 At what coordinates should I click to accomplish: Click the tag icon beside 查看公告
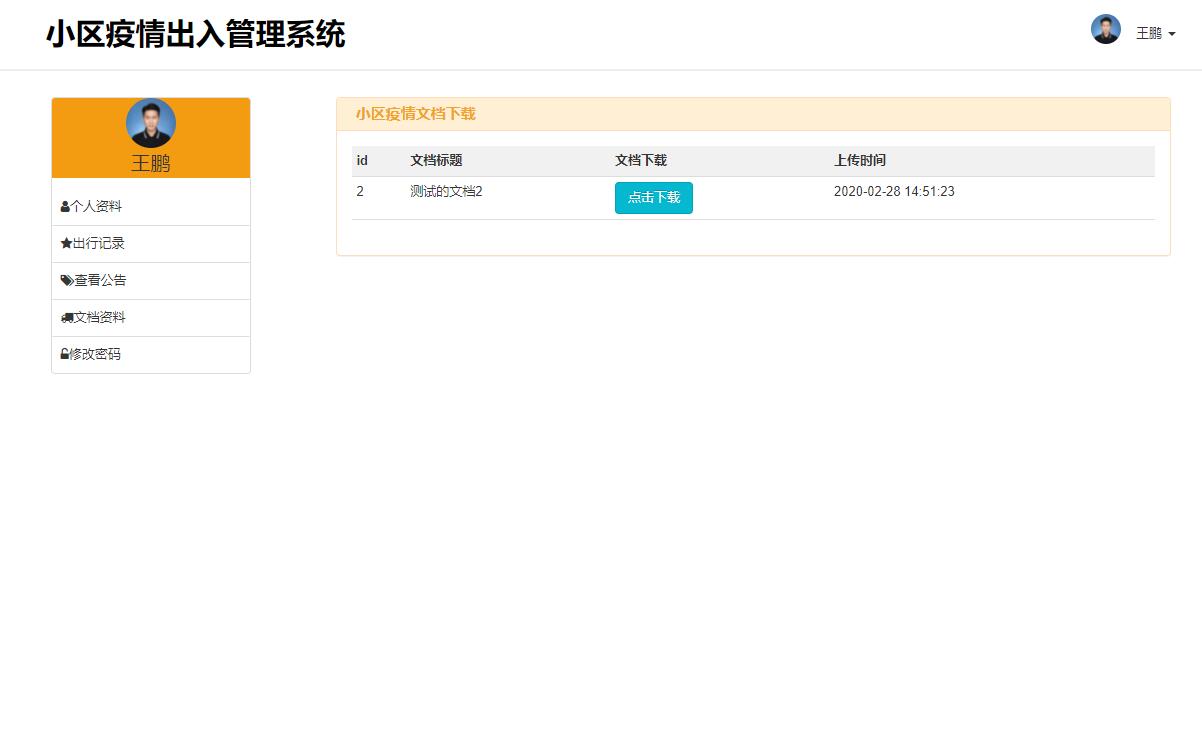[x=64, y=280]
